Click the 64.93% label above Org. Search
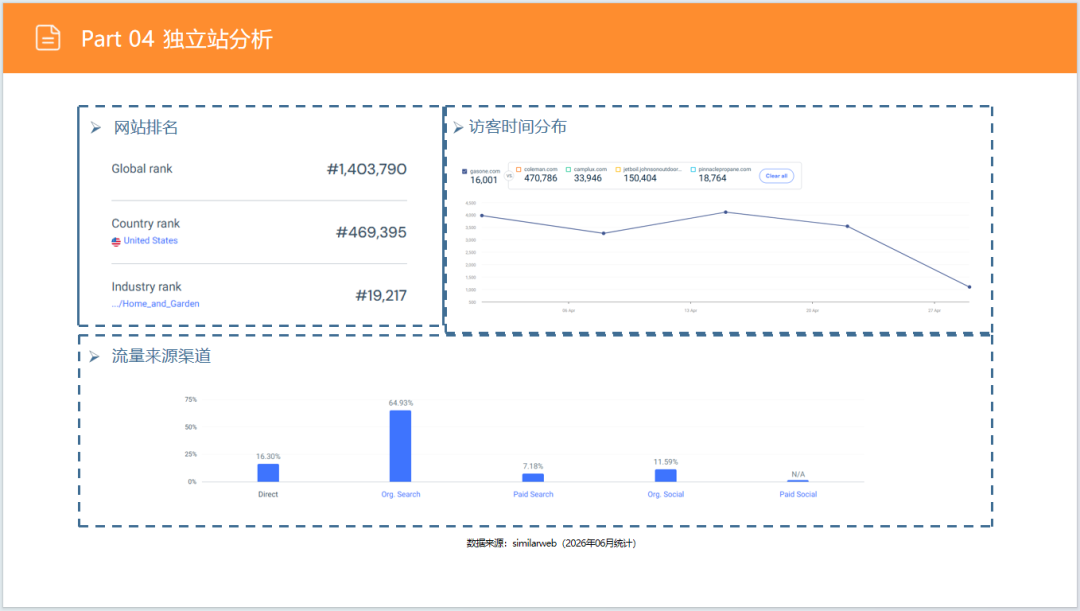 pos(401,403)
